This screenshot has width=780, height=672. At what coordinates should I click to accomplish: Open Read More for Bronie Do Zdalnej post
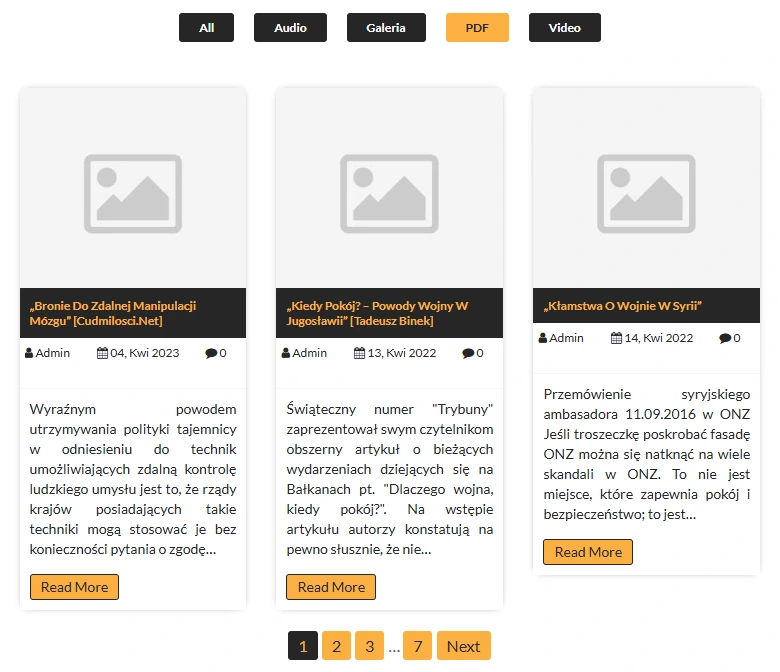(x=75, y=587)
